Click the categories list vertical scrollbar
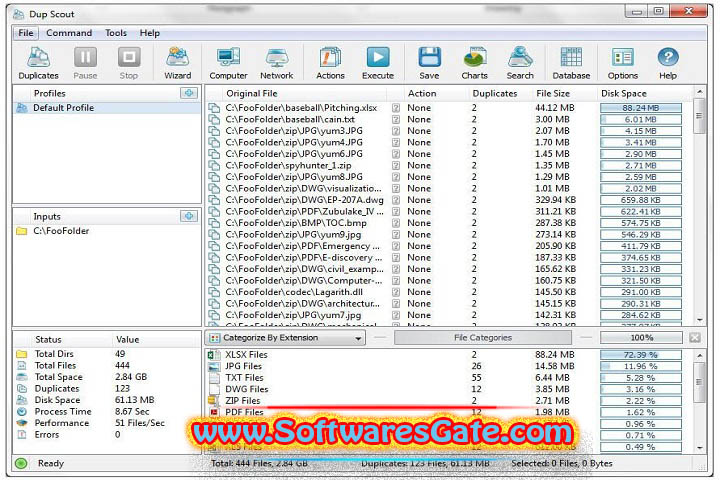This screenshot has width=720, height=480. [699, 382]
